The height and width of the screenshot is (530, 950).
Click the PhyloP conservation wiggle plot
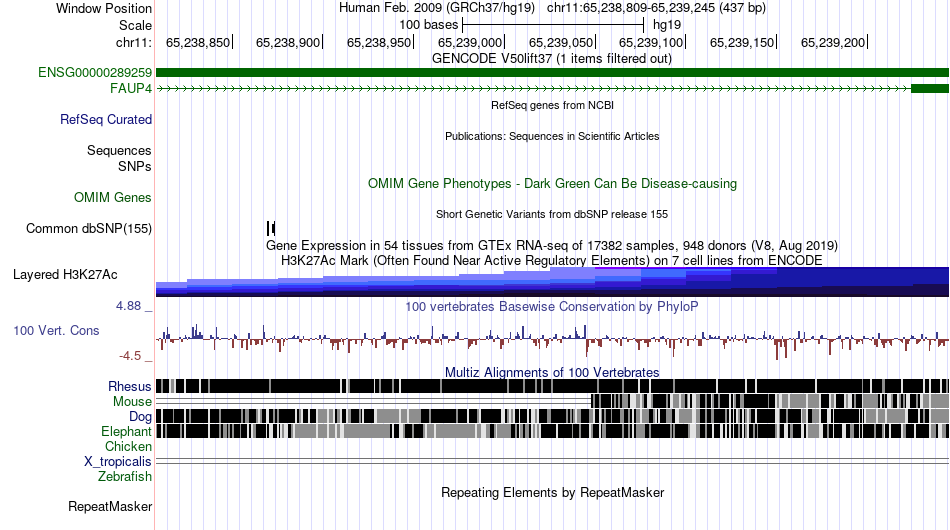coord(552,341)
